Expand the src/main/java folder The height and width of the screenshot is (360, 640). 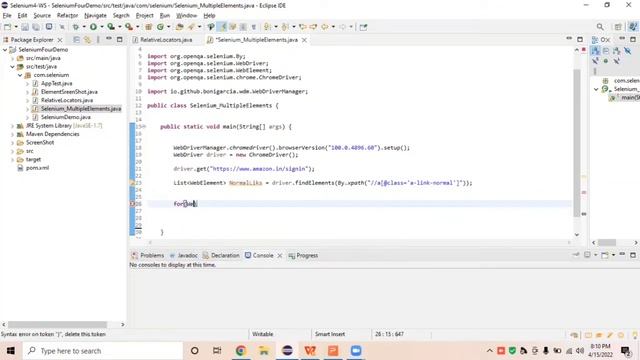[x=13, y=58]
